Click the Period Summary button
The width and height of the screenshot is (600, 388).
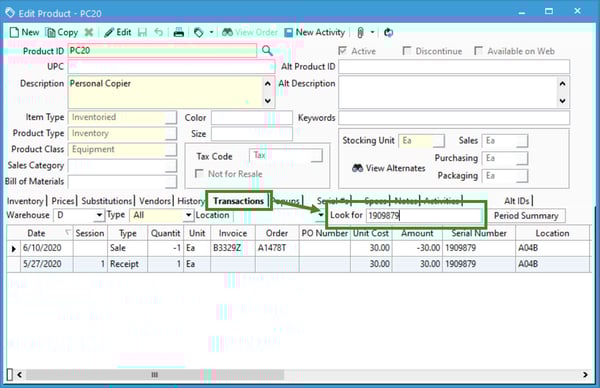(x=526, y=216)
